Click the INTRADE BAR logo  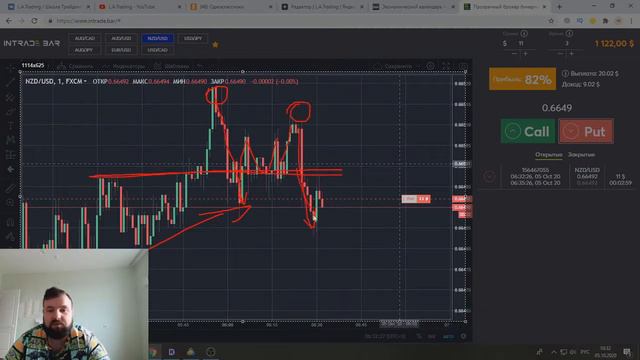pyautogui.click(x=31, y=43)
